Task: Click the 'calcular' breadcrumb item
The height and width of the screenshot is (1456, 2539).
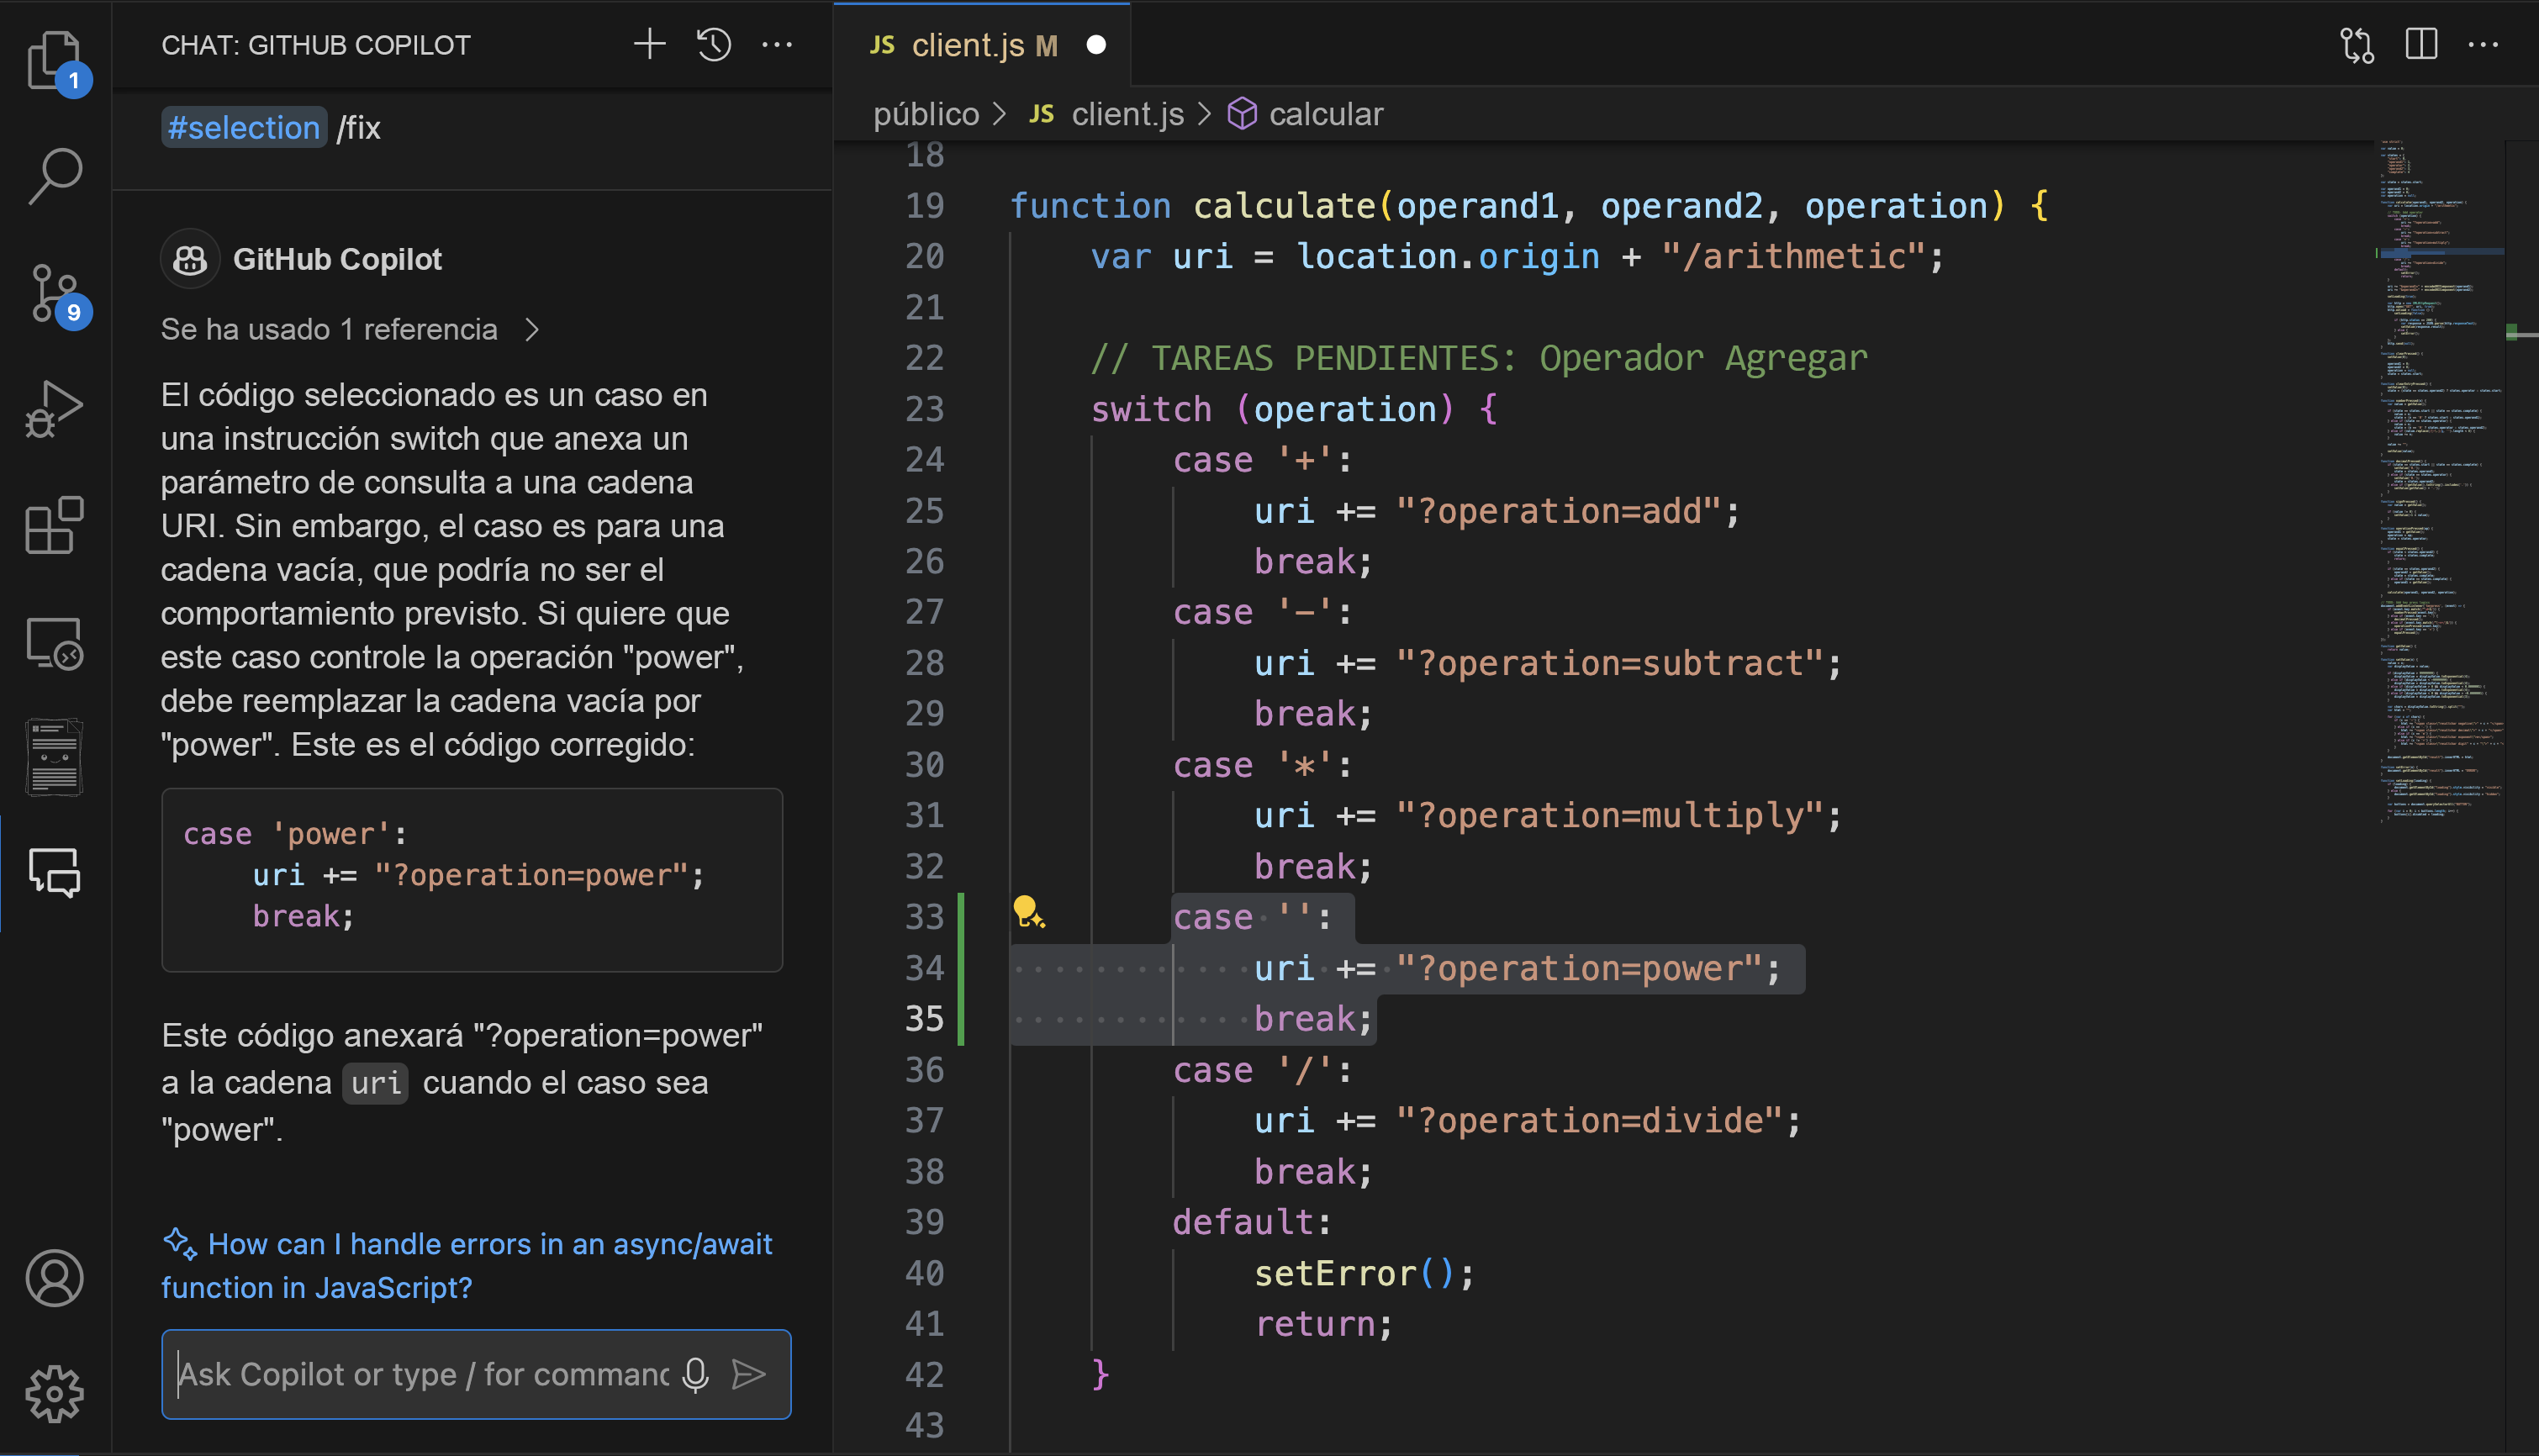Action: click(1324, 114)
